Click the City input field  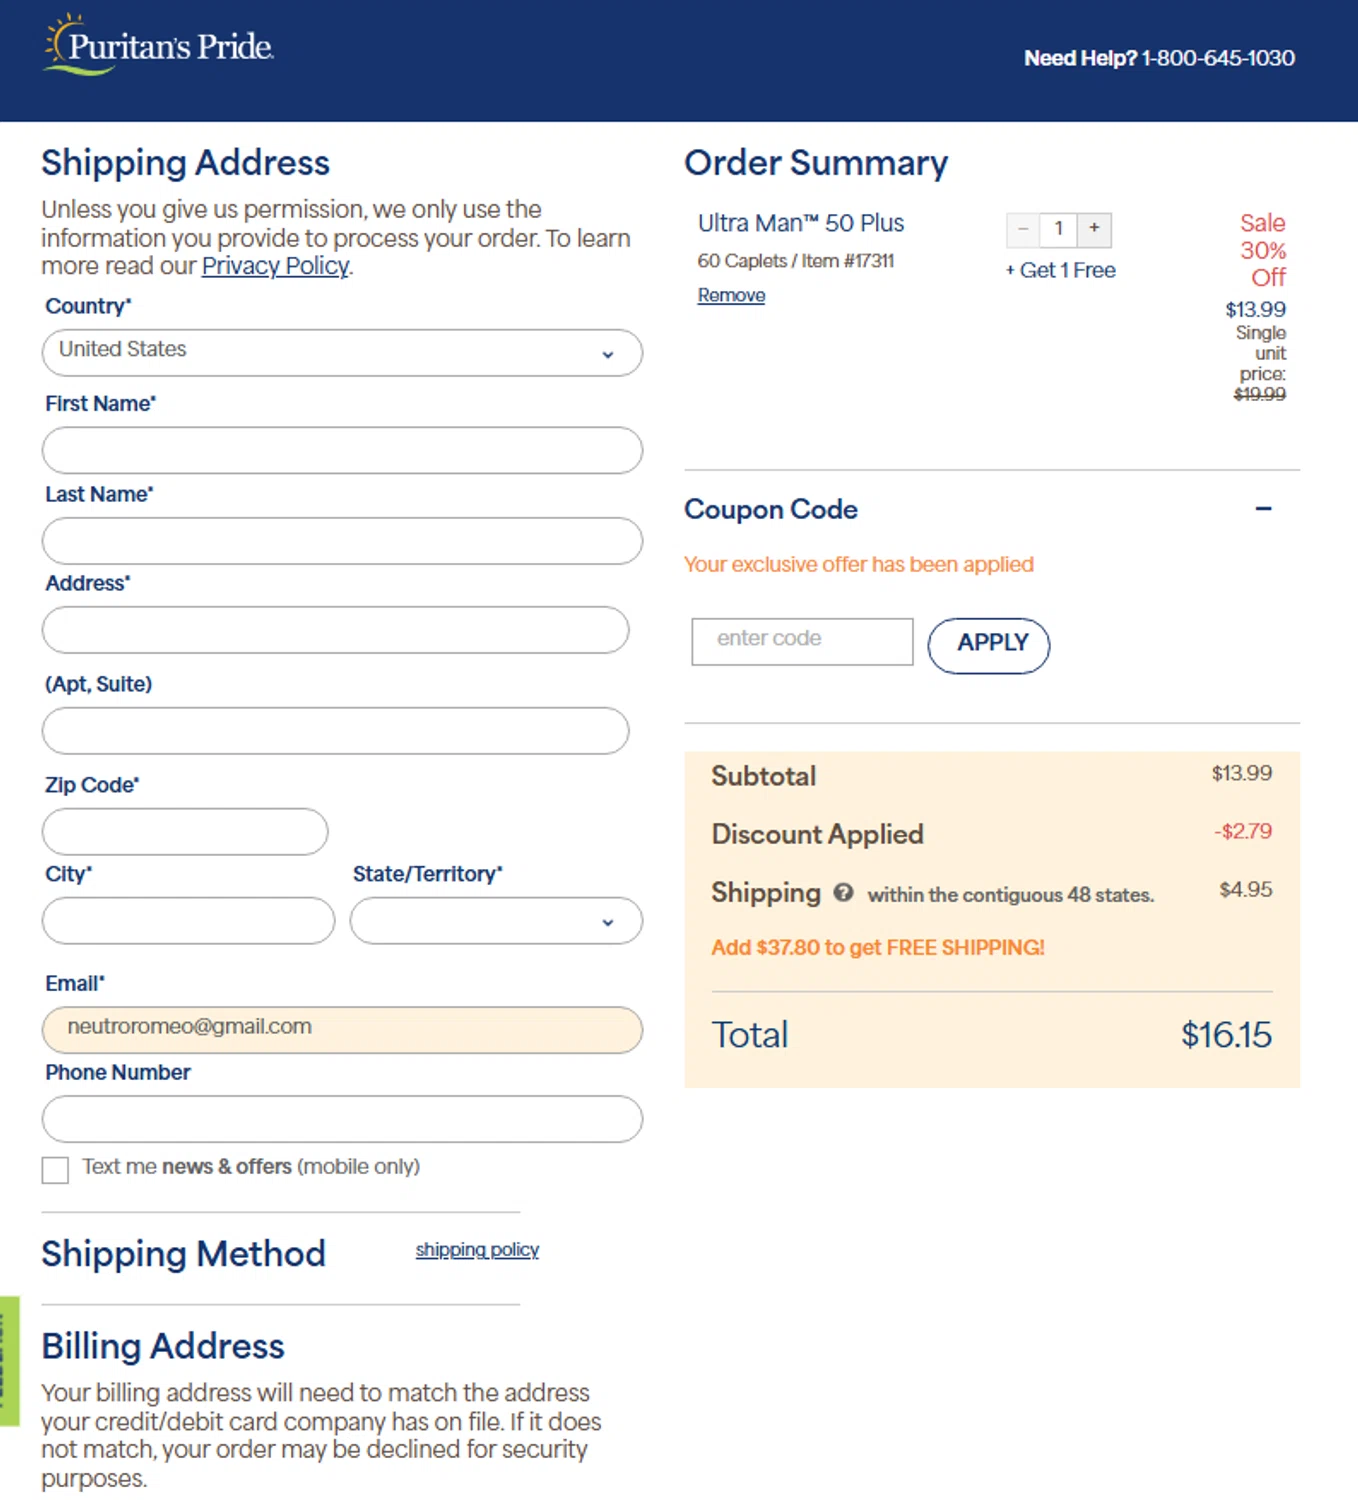click(x=188, y=920)
